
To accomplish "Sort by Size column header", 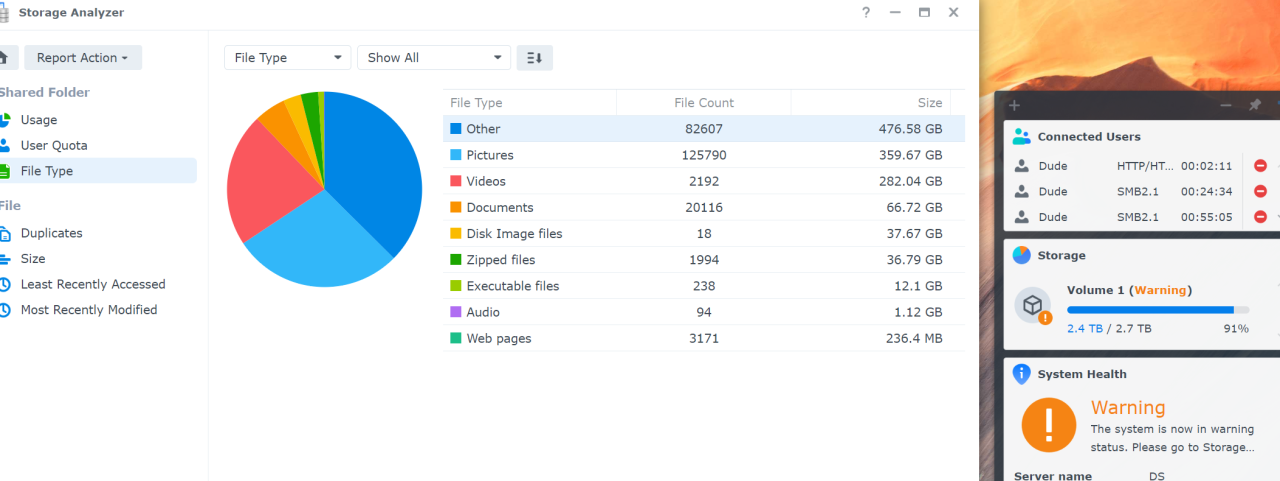I will (871, 103).
